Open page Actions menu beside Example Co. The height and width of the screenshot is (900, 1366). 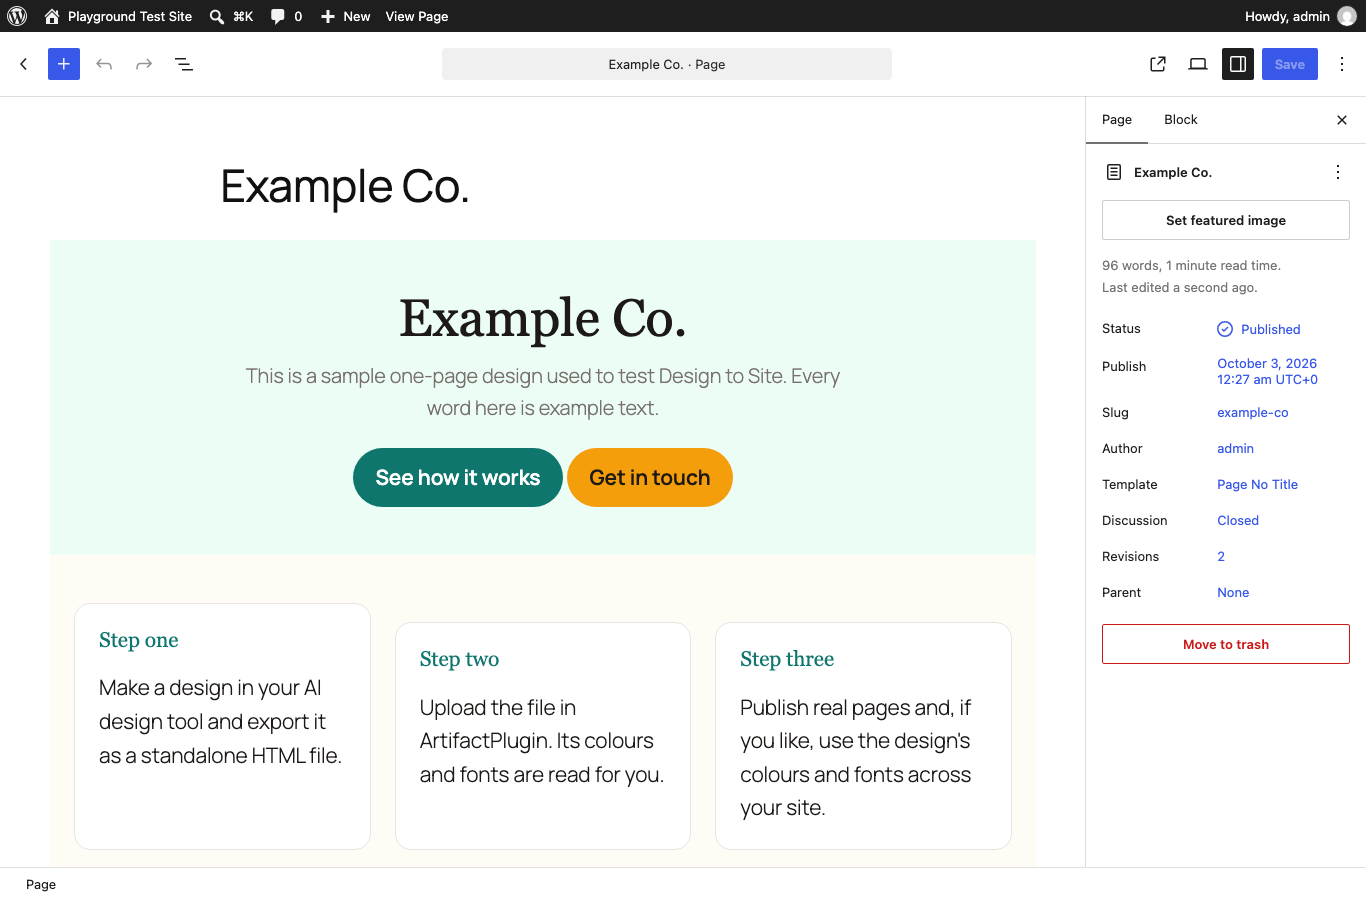point(1338,172)
